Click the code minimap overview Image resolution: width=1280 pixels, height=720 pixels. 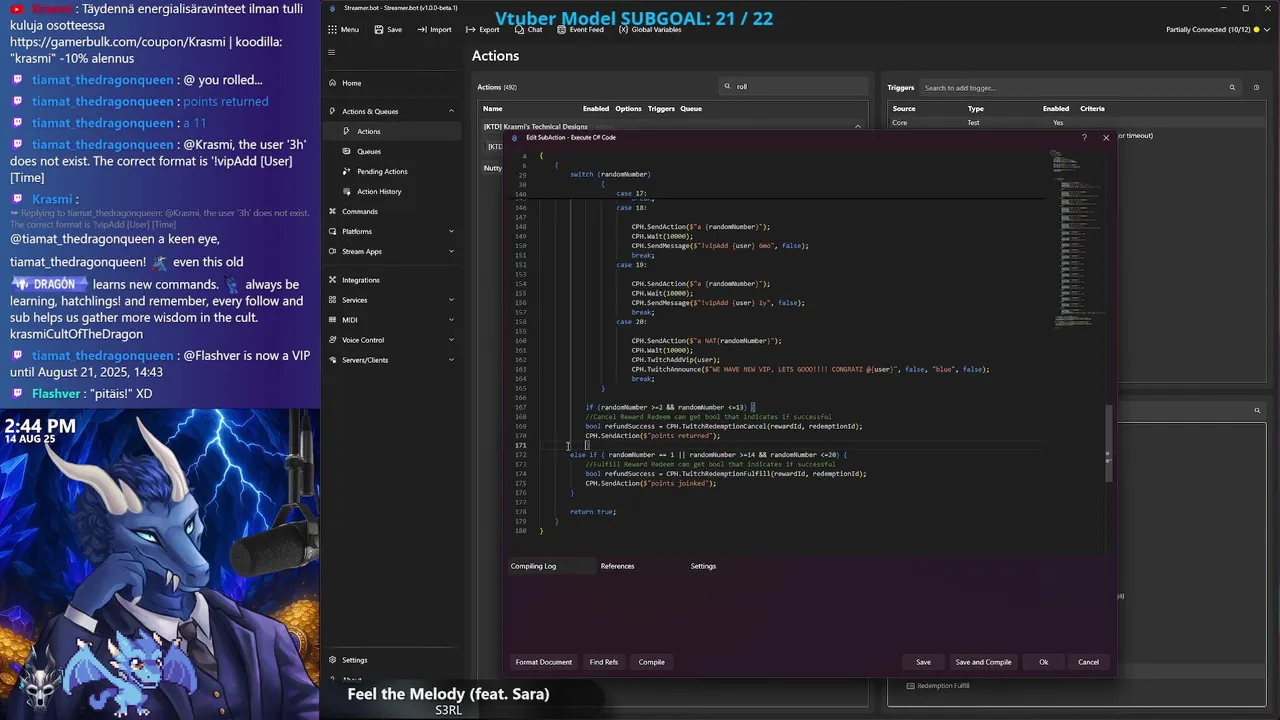(1075, 240)
